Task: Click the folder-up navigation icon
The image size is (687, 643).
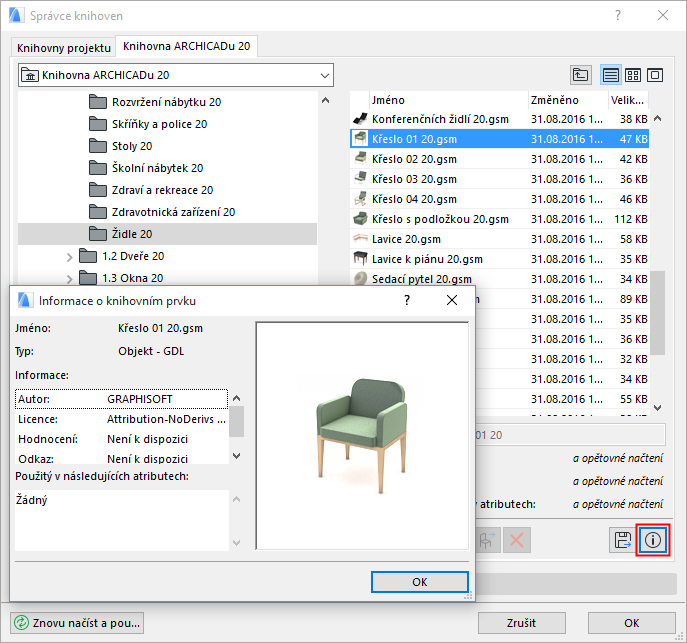Action: pos(581,75)
